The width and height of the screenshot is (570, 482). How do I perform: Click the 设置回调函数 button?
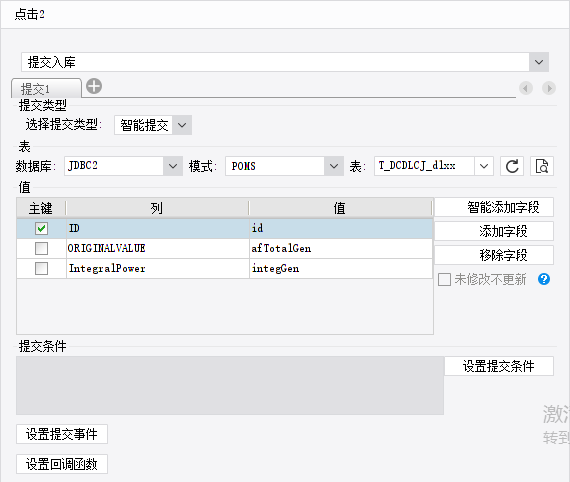tap(62, 464)
